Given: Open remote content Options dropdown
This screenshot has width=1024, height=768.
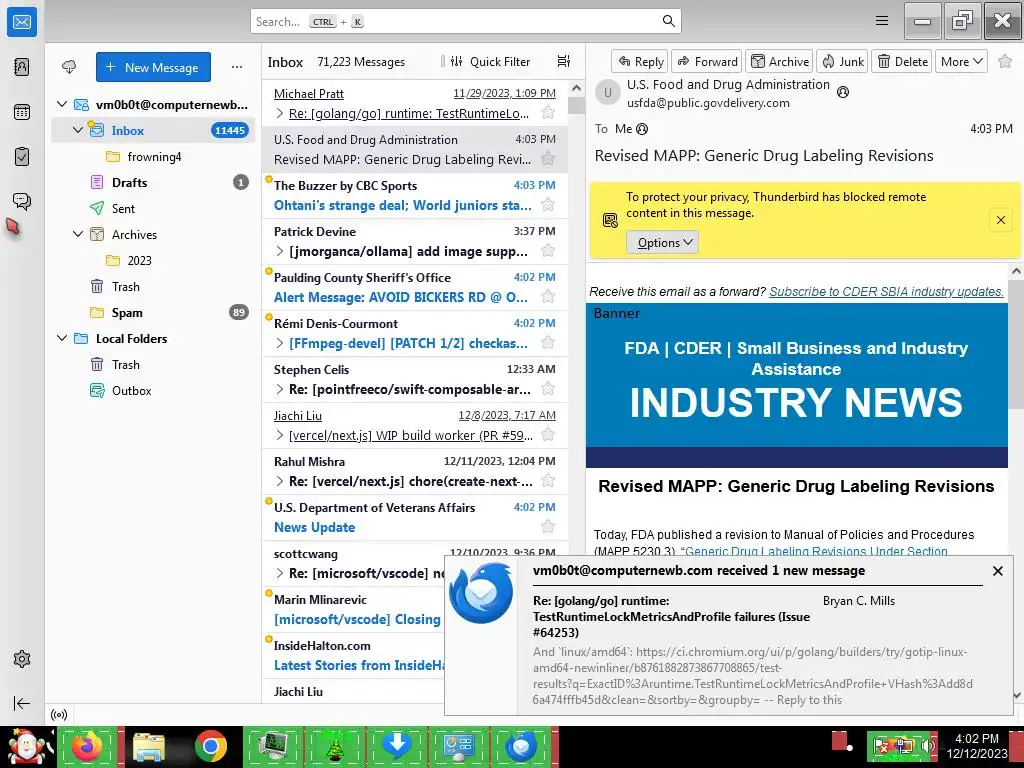Looking at the screenshot, I should (662, 242).
